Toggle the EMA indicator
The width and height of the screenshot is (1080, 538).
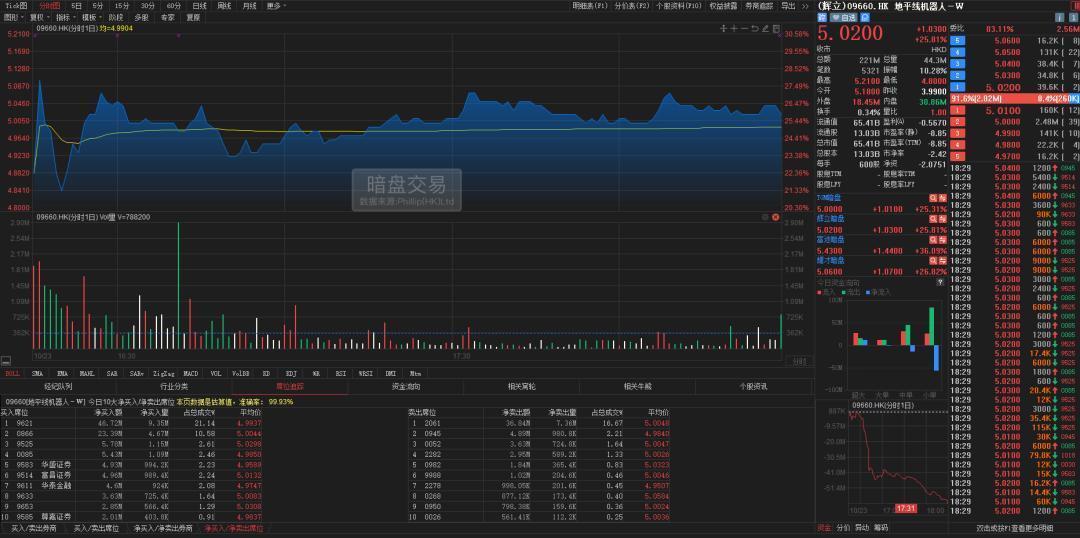(63, 373)
